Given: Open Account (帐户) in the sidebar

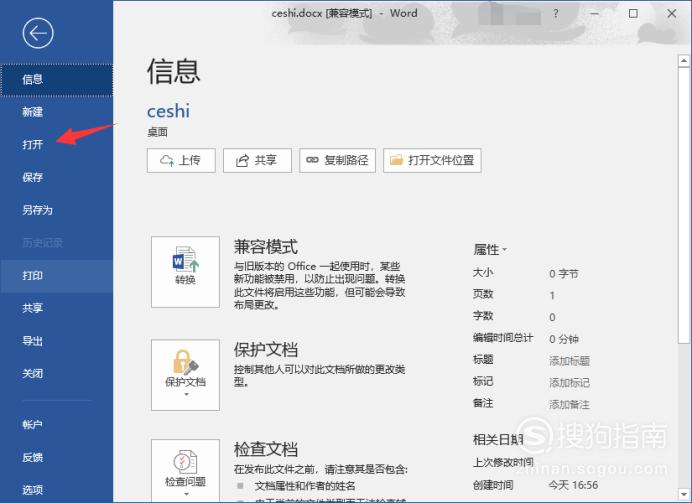Looking at the screenshot, I should coord(56,424).
